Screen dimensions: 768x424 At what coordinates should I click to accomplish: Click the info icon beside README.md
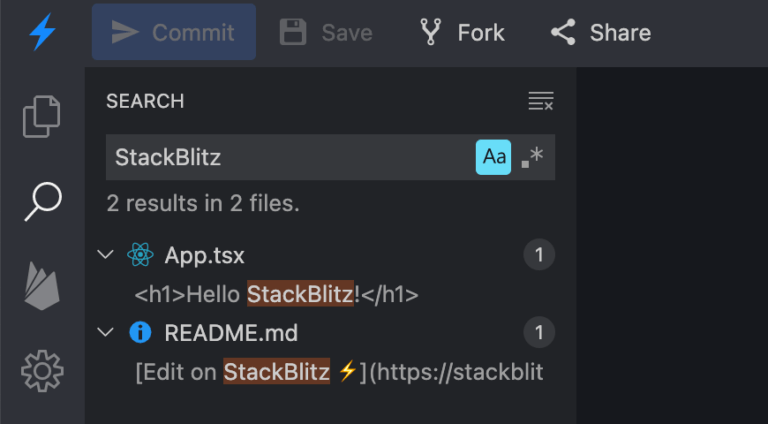pyautogui.click(x=140, y=333)
